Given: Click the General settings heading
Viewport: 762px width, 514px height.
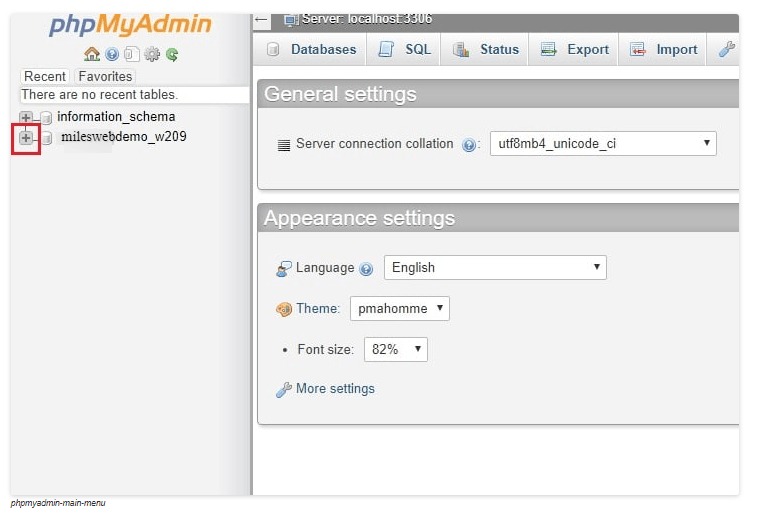Looking at the screenshot, I should coord(340,94).
